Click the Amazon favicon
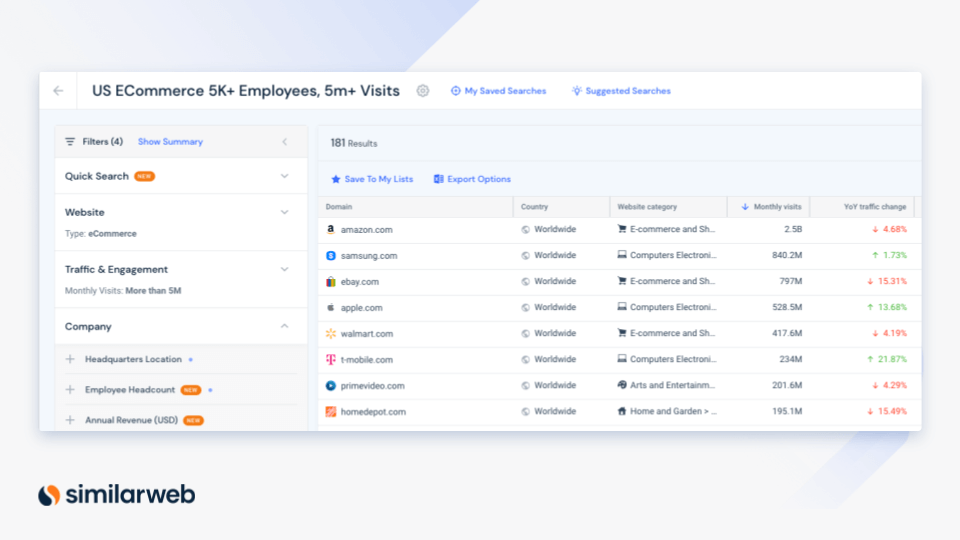This screenshot has width=960, height=540. [331, 230]
